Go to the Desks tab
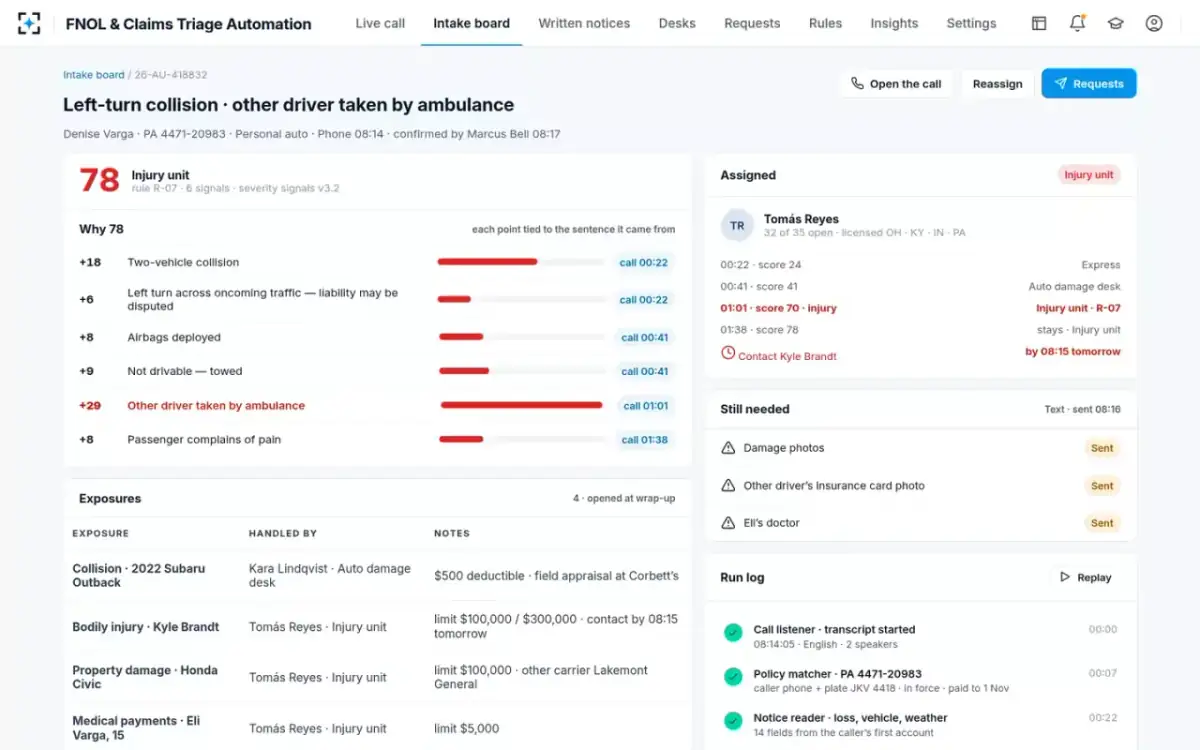1200x750 pixels. 677,23
